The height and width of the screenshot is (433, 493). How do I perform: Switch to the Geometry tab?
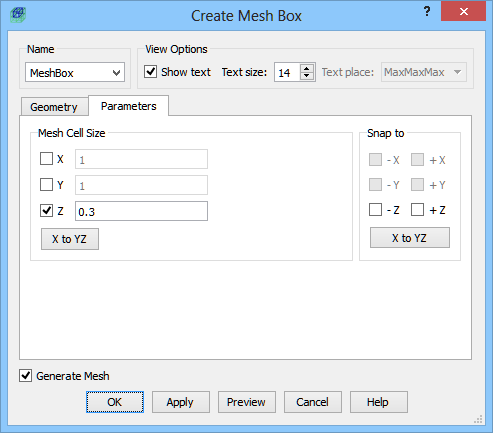[54, 107]
